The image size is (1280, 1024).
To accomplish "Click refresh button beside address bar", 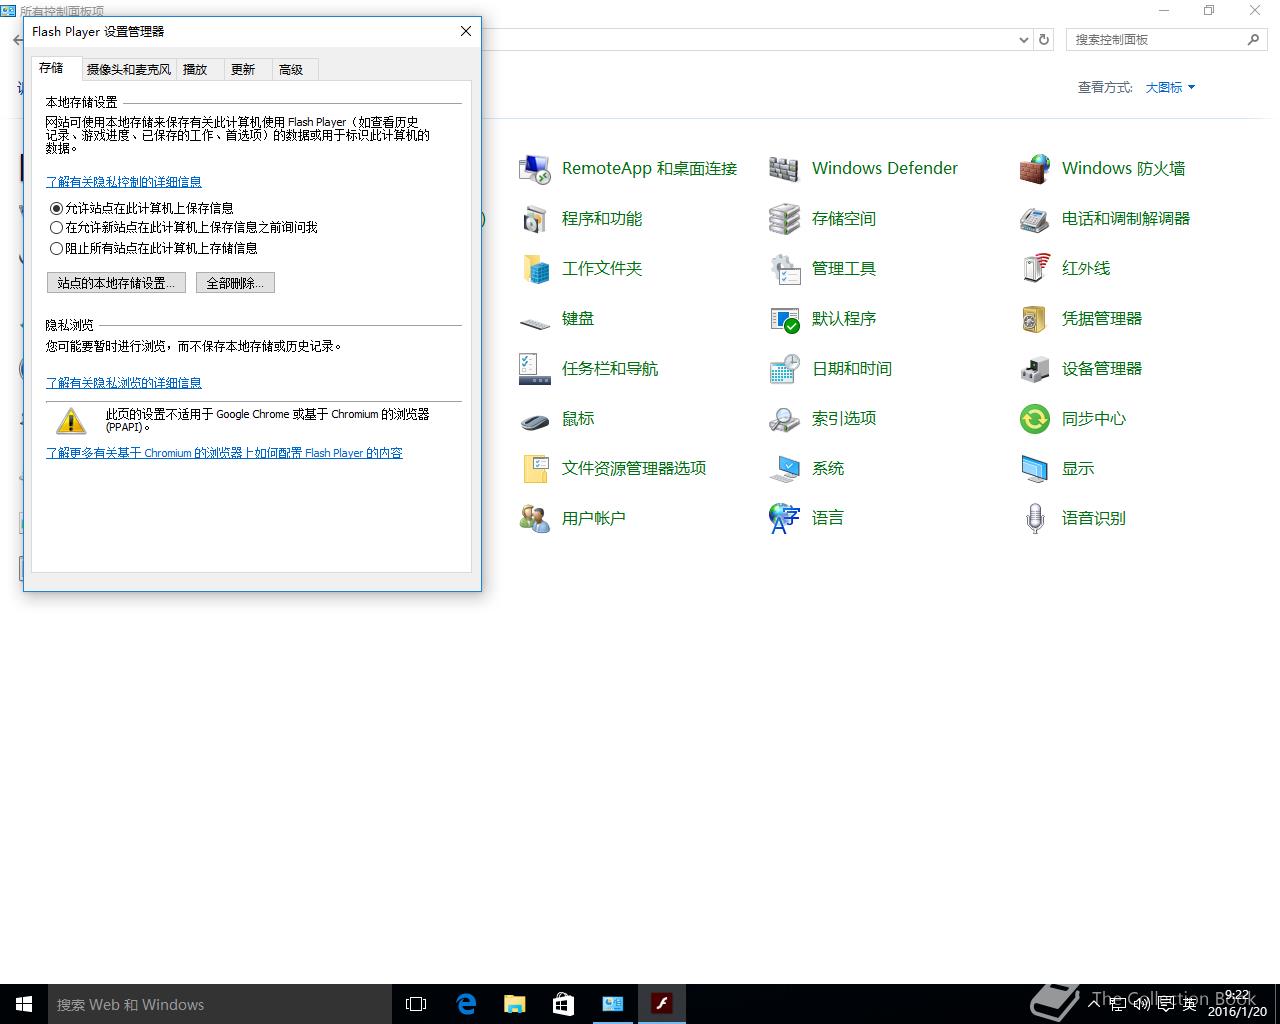I will pyautogui.click(x=1044, y=40).
